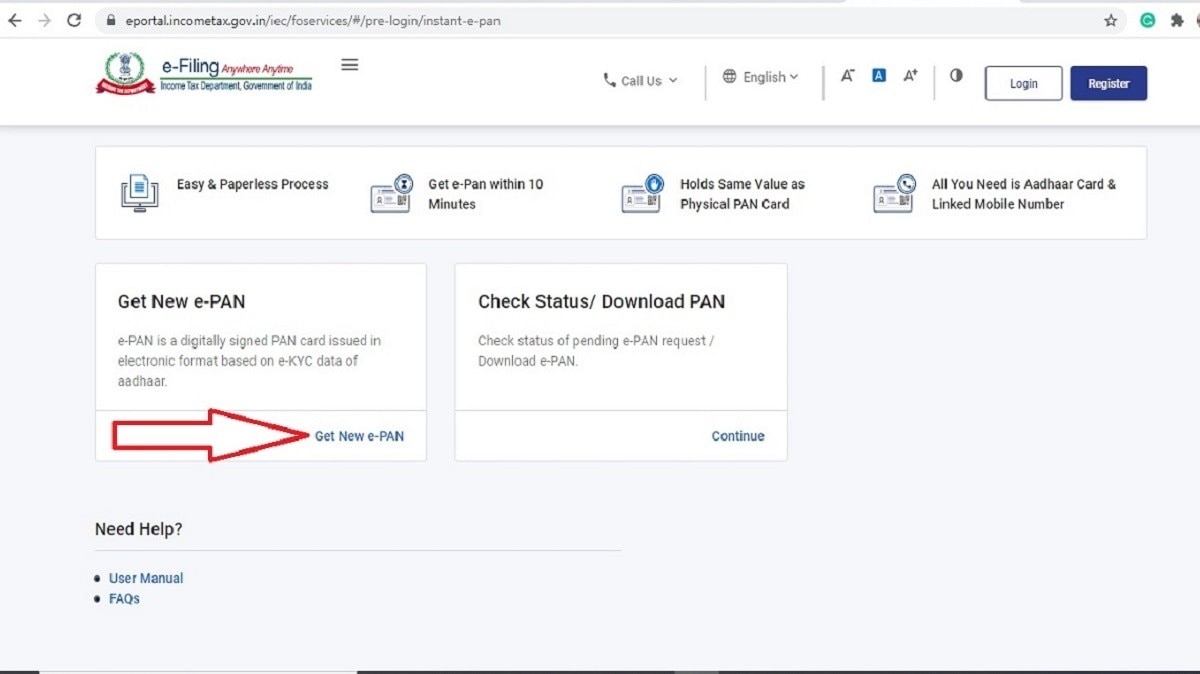This screenshot has width=1200, height=674.
Task: Click the Easy & Paperless Process icon
Action: click(139, 192)
